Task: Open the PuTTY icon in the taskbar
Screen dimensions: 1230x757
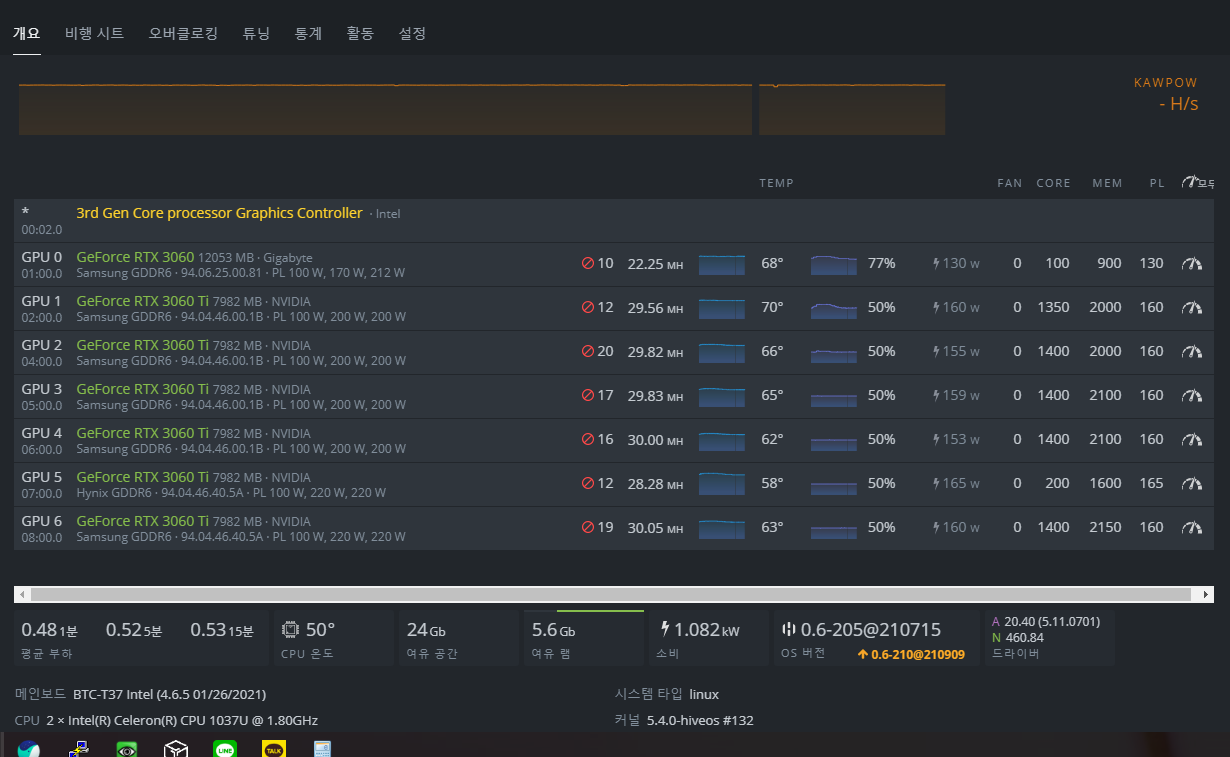Action: tap(79, 748)
